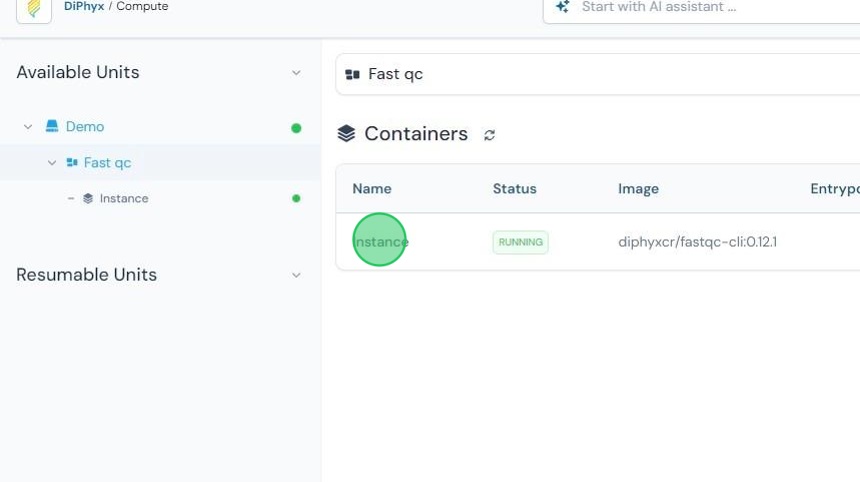Expand the Resumable Units section
Image resolution: width=860 pixels, height=482 pixels.
point(296,275)
